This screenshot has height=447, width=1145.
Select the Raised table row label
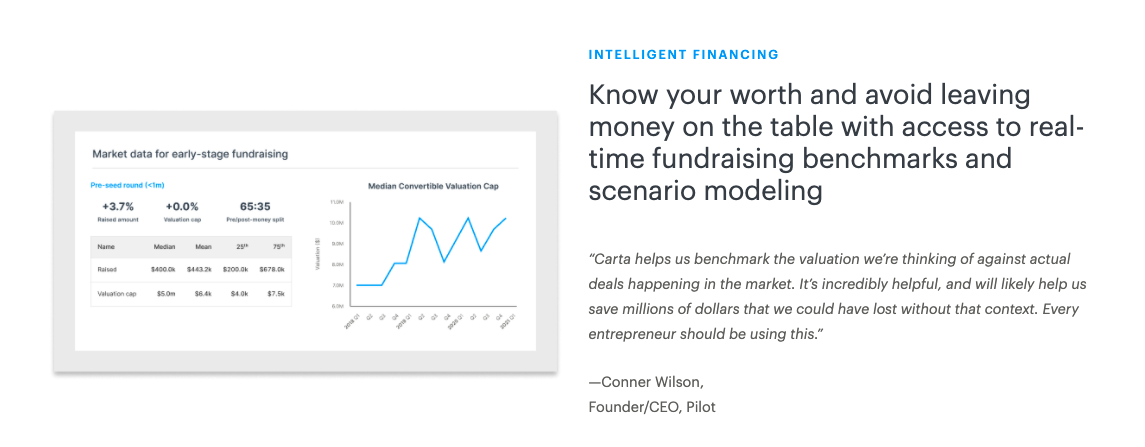[107, 270]
